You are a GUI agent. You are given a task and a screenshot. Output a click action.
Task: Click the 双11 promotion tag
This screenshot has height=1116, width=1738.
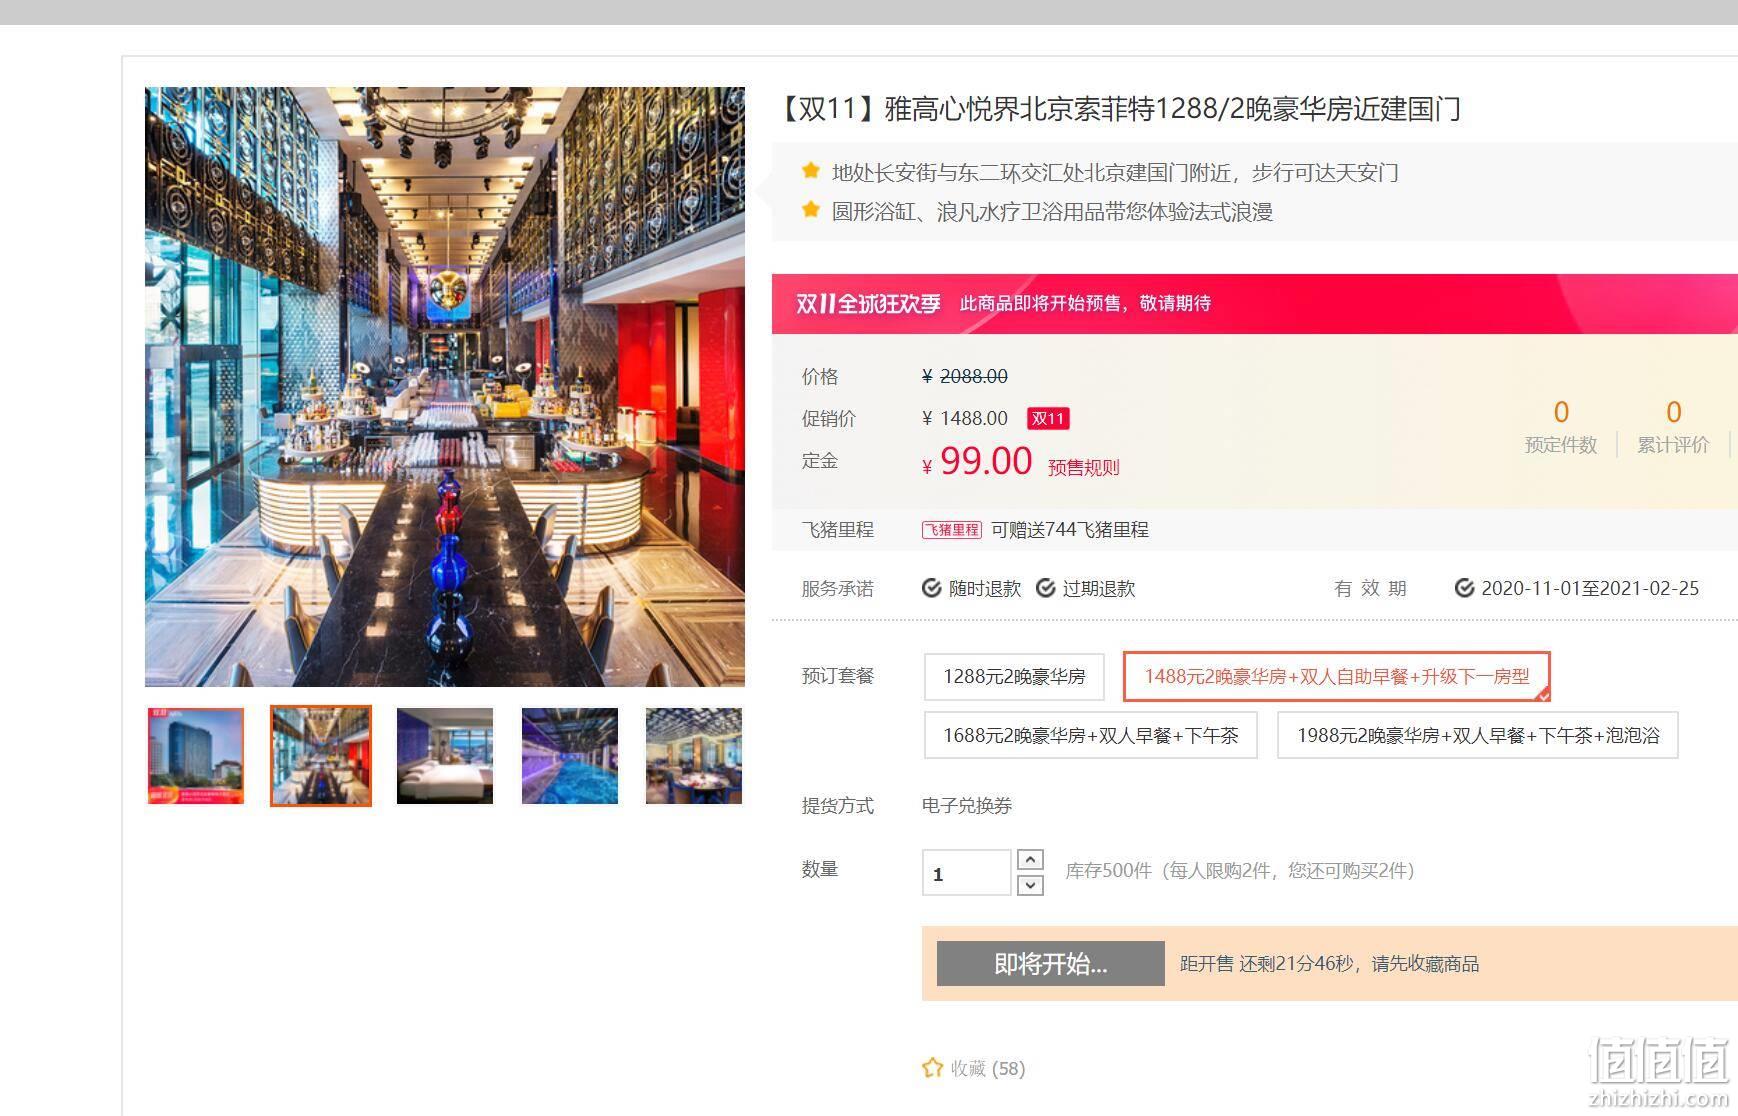[1048, 418]
